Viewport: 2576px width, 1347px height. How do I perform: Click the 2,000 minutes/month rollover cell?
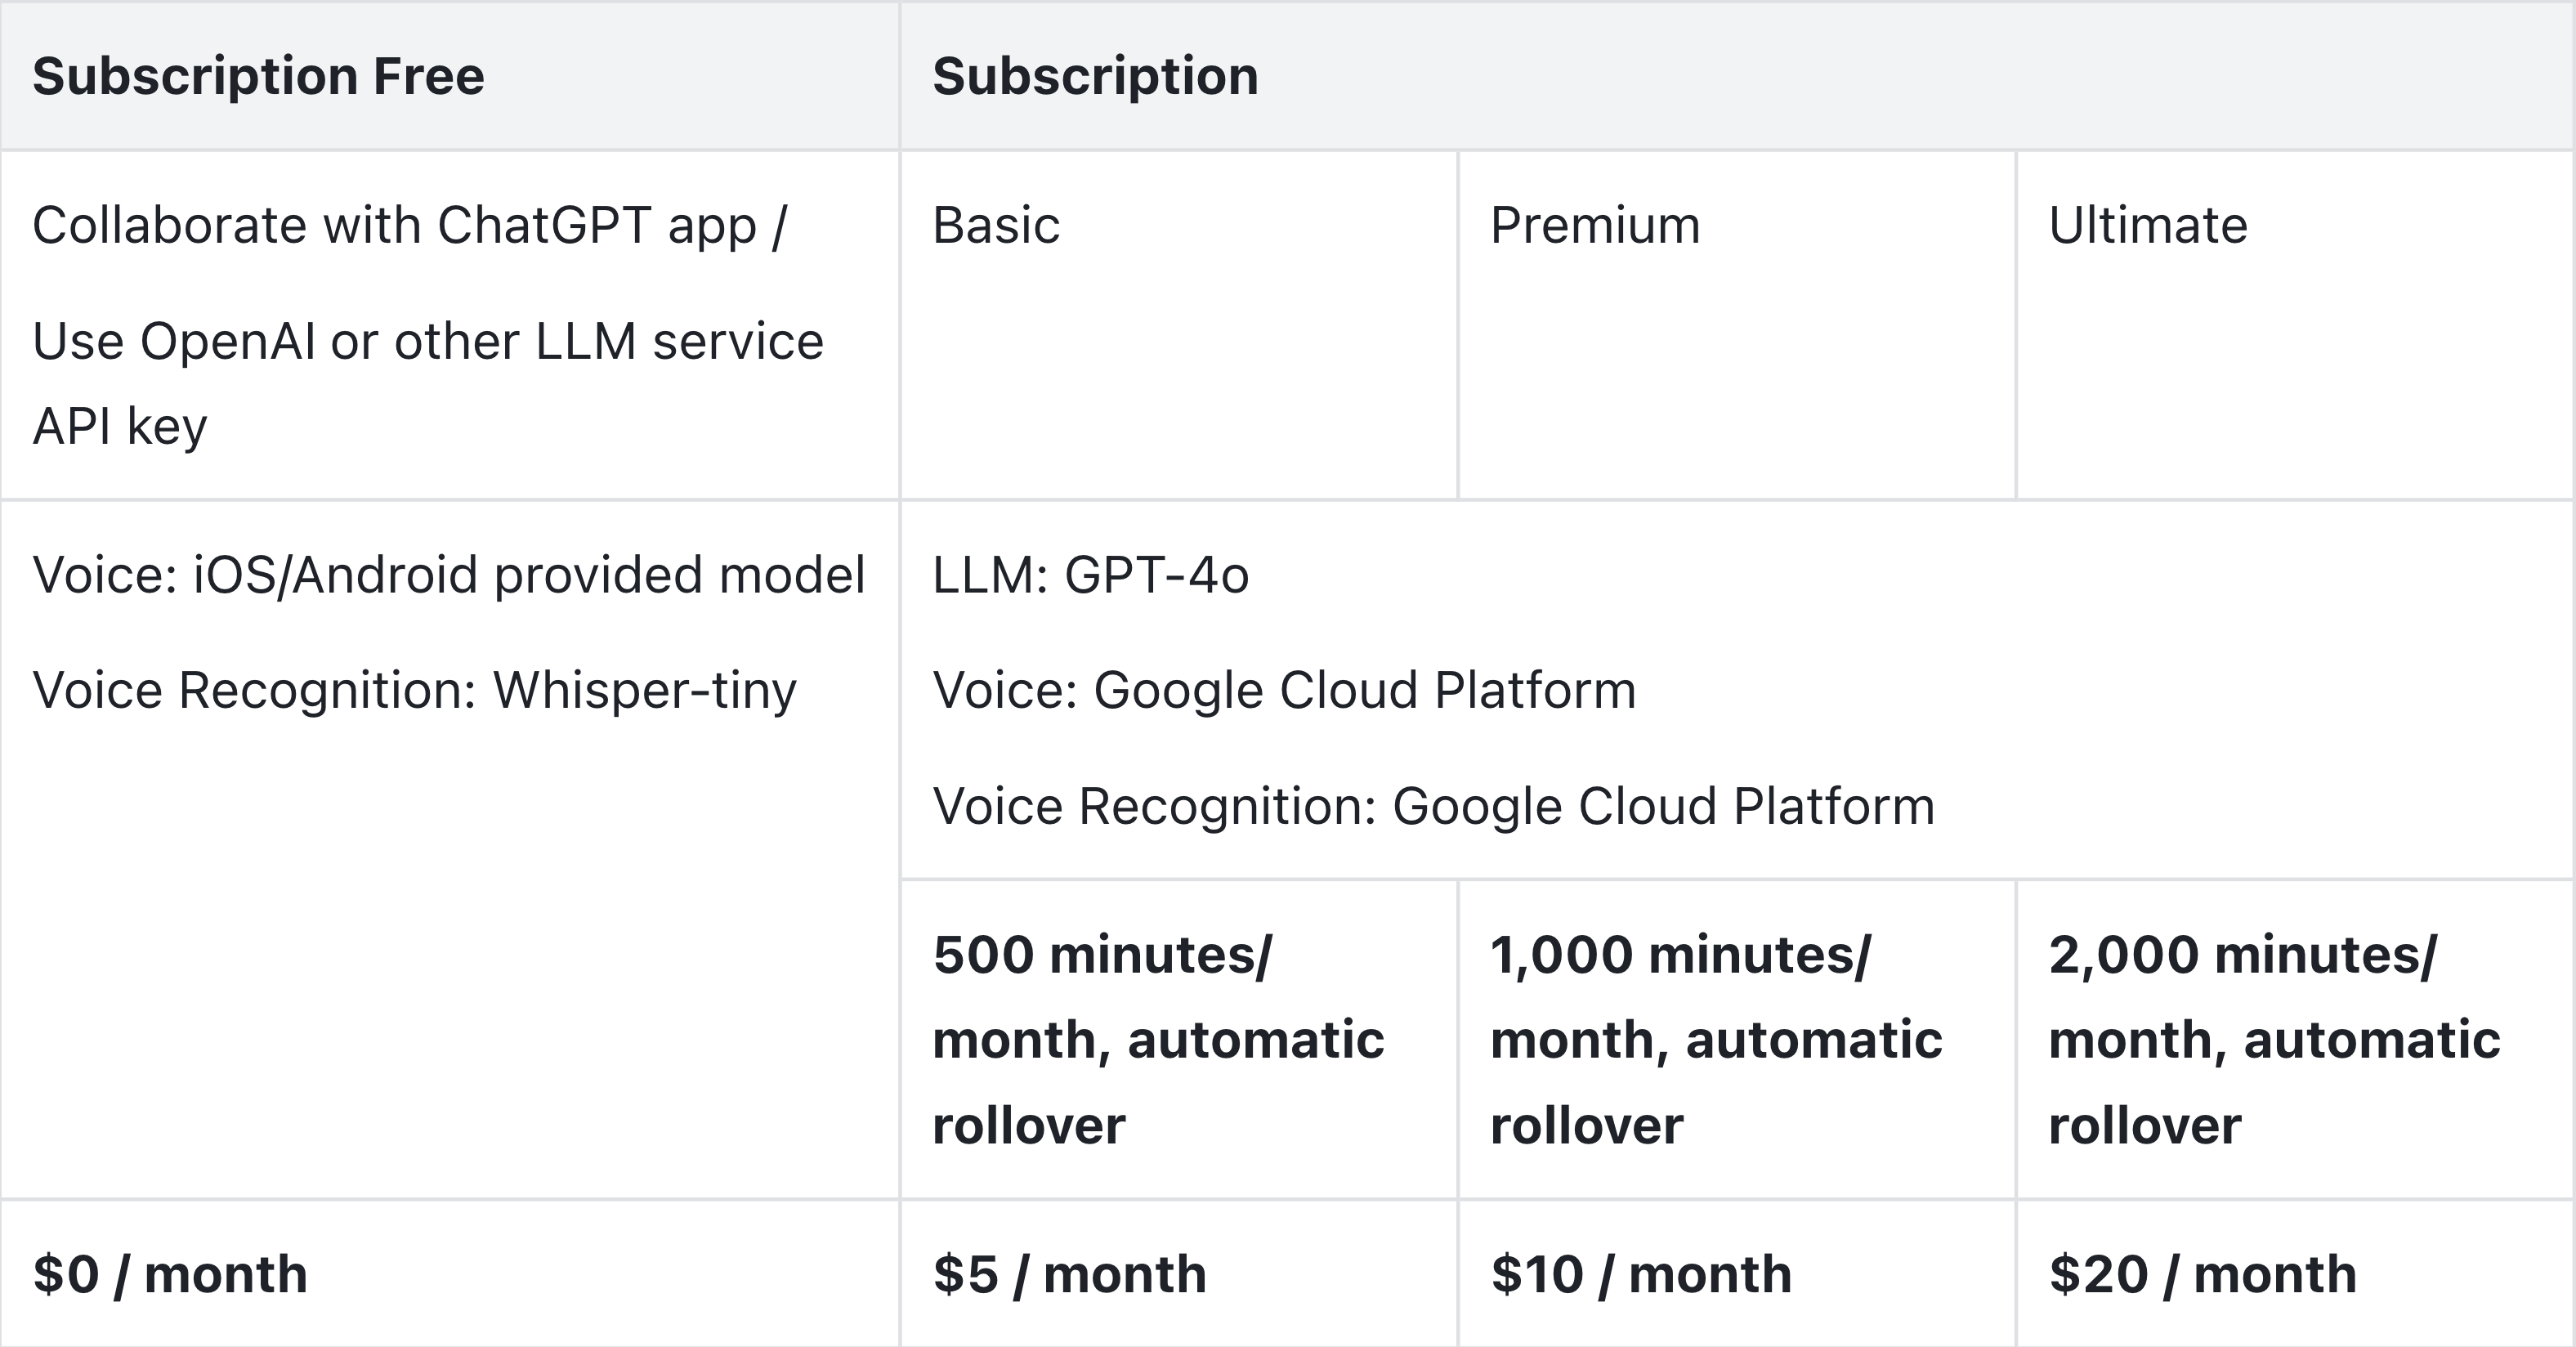[2296, 1040]
